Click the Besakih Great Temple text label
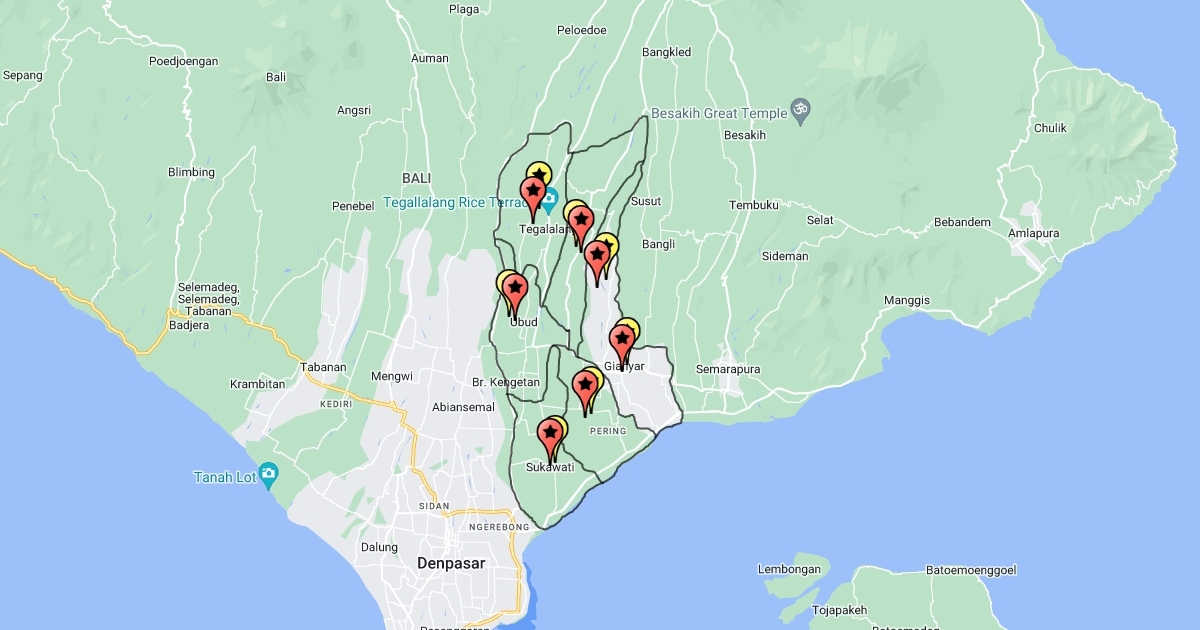Image resolution: width=1200 pixels, height=630 pixels. click(718, 113)
